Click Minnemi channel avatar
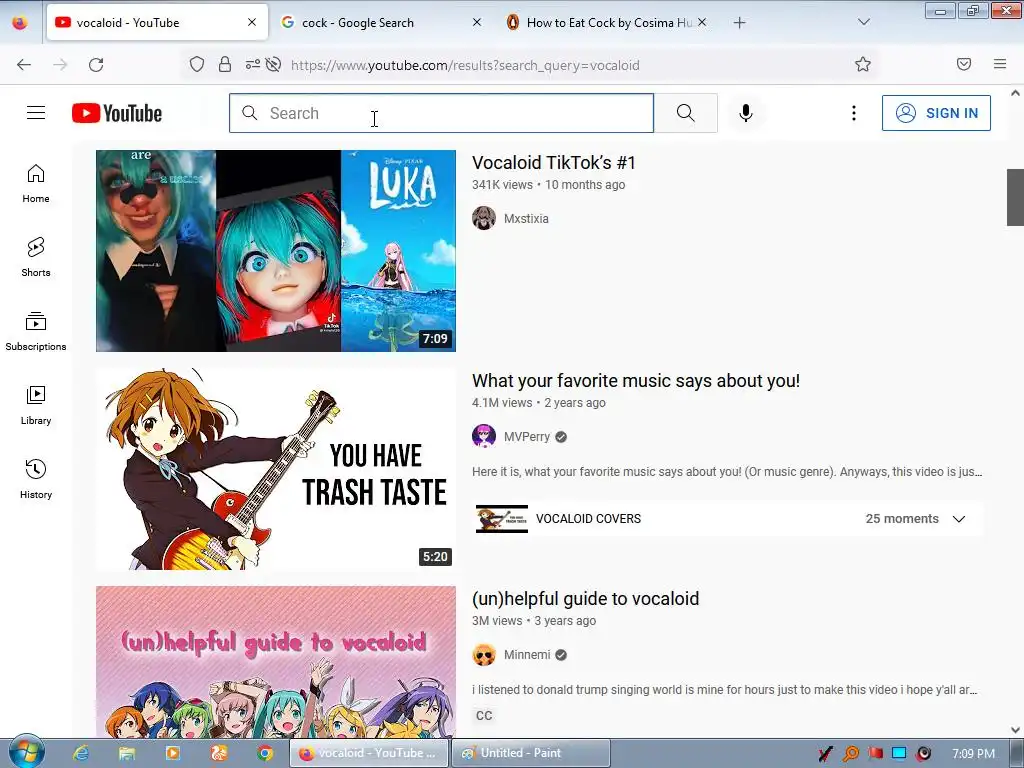The image size is (1024, 768). tap(484, 654)
